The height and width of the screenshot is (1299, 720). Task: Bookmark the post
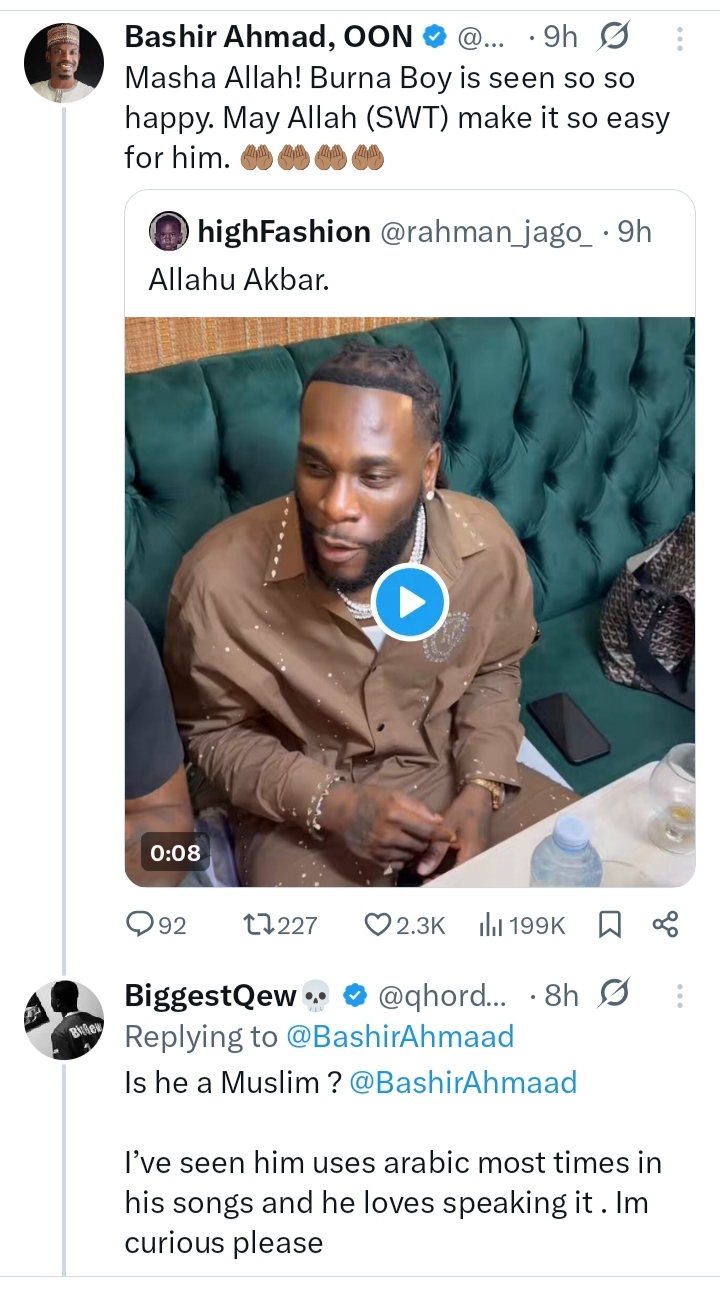609,925
